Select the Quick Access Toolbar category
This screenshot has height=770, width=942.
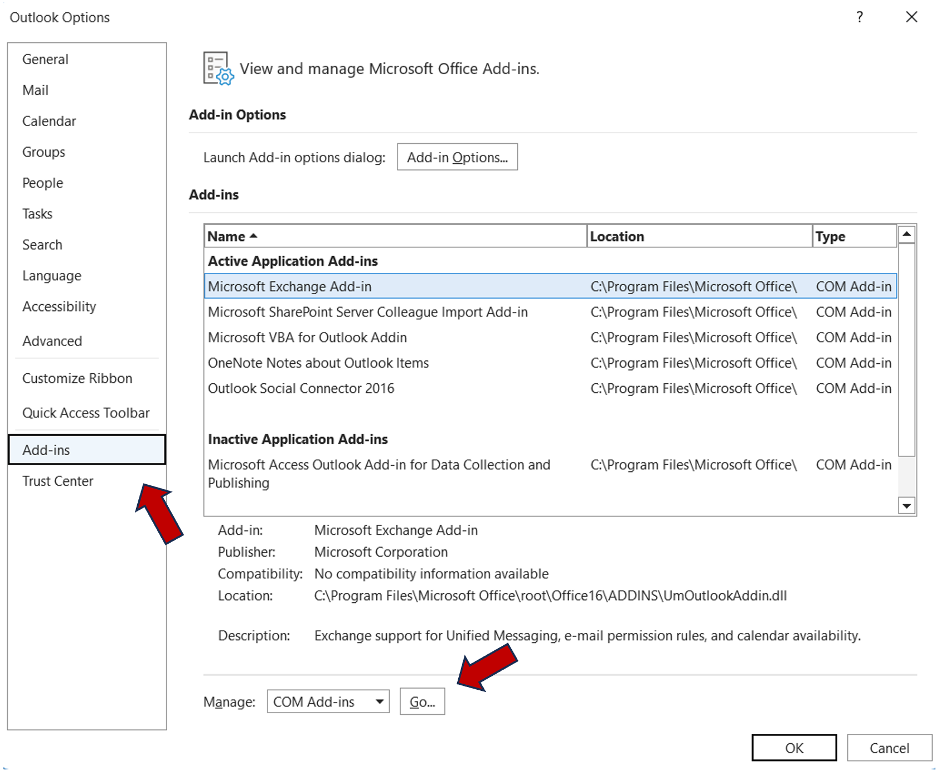coord(86,413)
